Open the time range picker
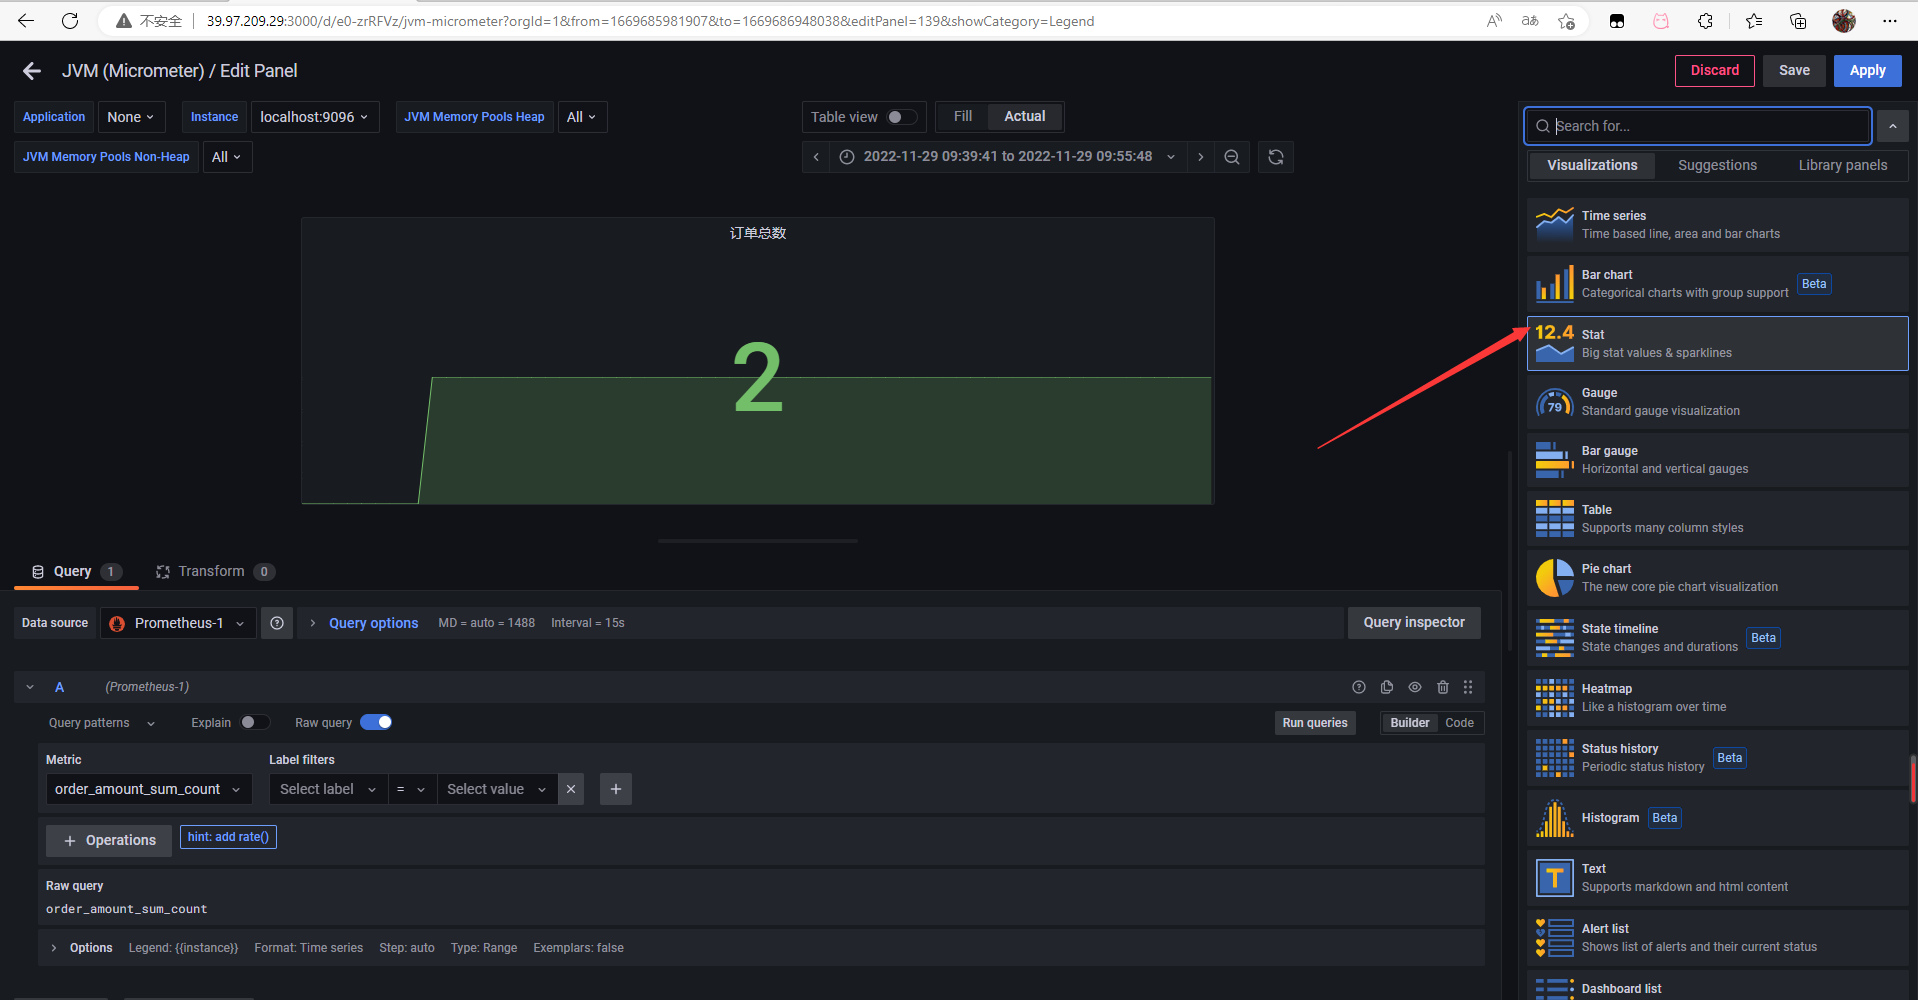Image resolution: width=1918 pixels, height=1000 pixels. point(1007,157)
